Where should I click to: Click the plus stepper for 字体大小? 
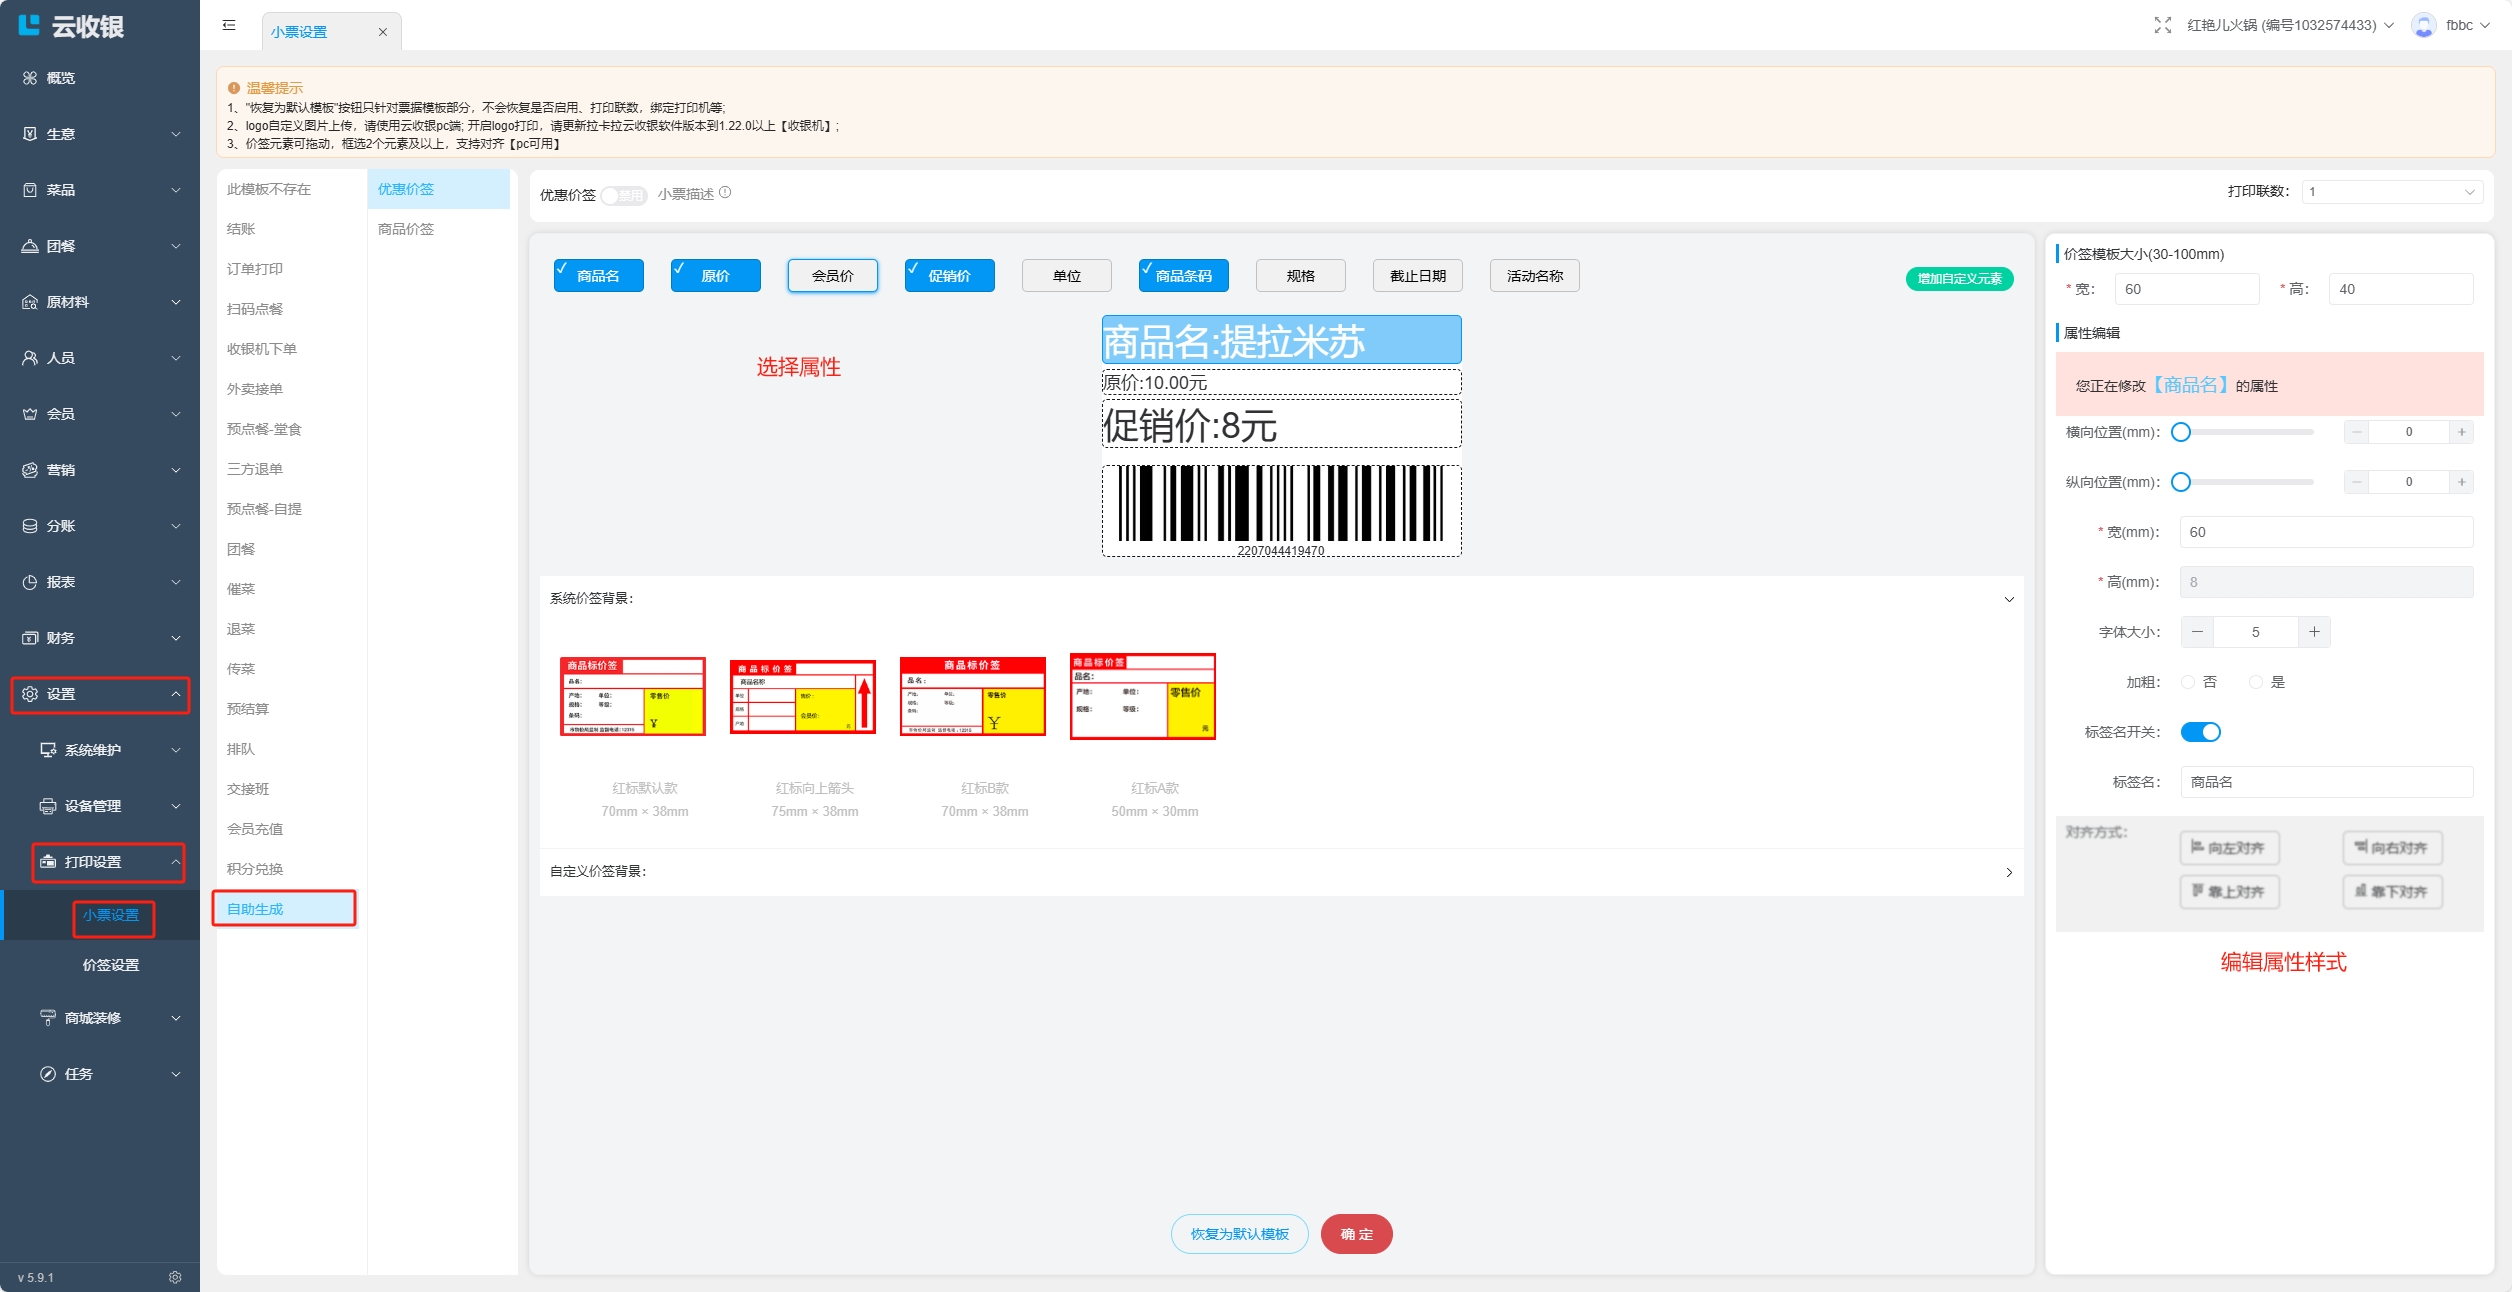[2313, 632]
